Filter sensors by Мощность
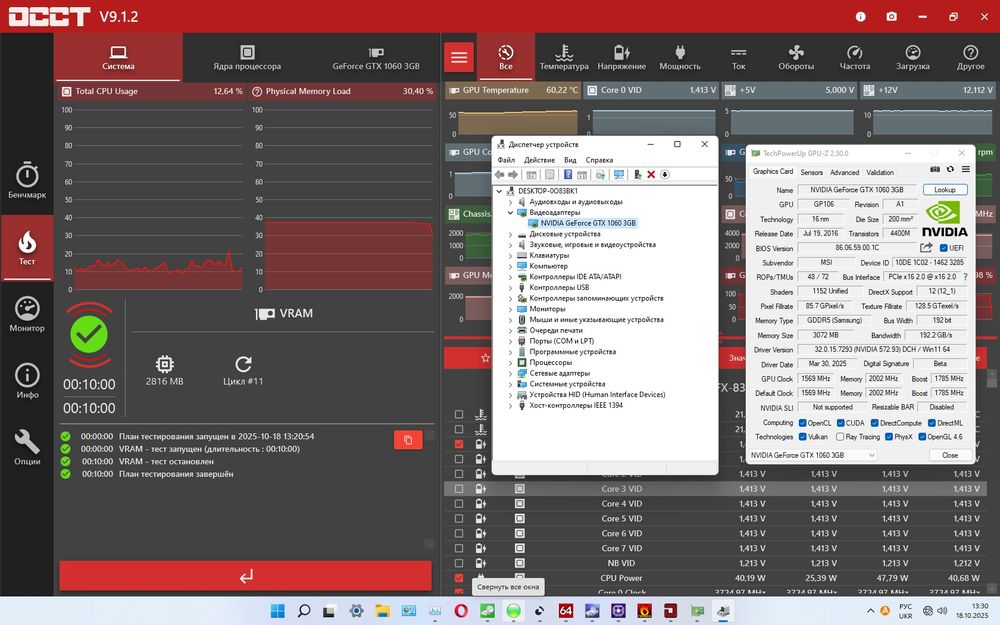Viewport: 1000px width, 625px height. [x=680, y=57]
